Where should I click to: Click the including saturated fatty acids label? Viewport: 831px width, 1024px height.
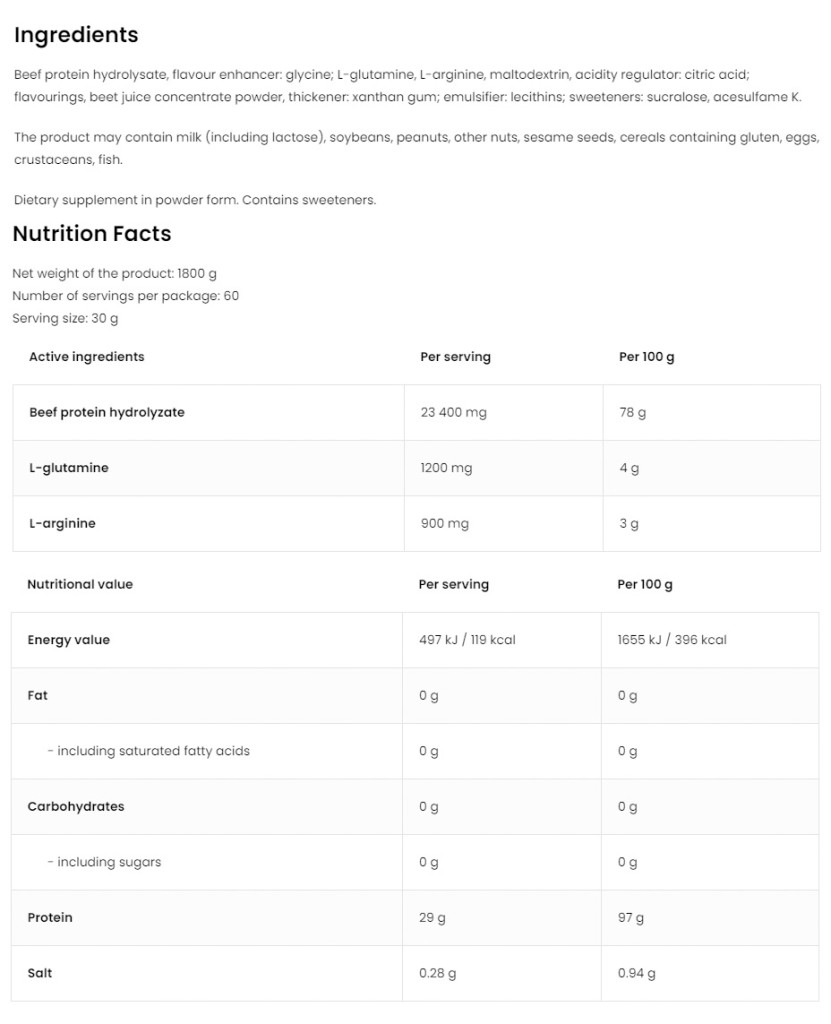coord(148,751)
